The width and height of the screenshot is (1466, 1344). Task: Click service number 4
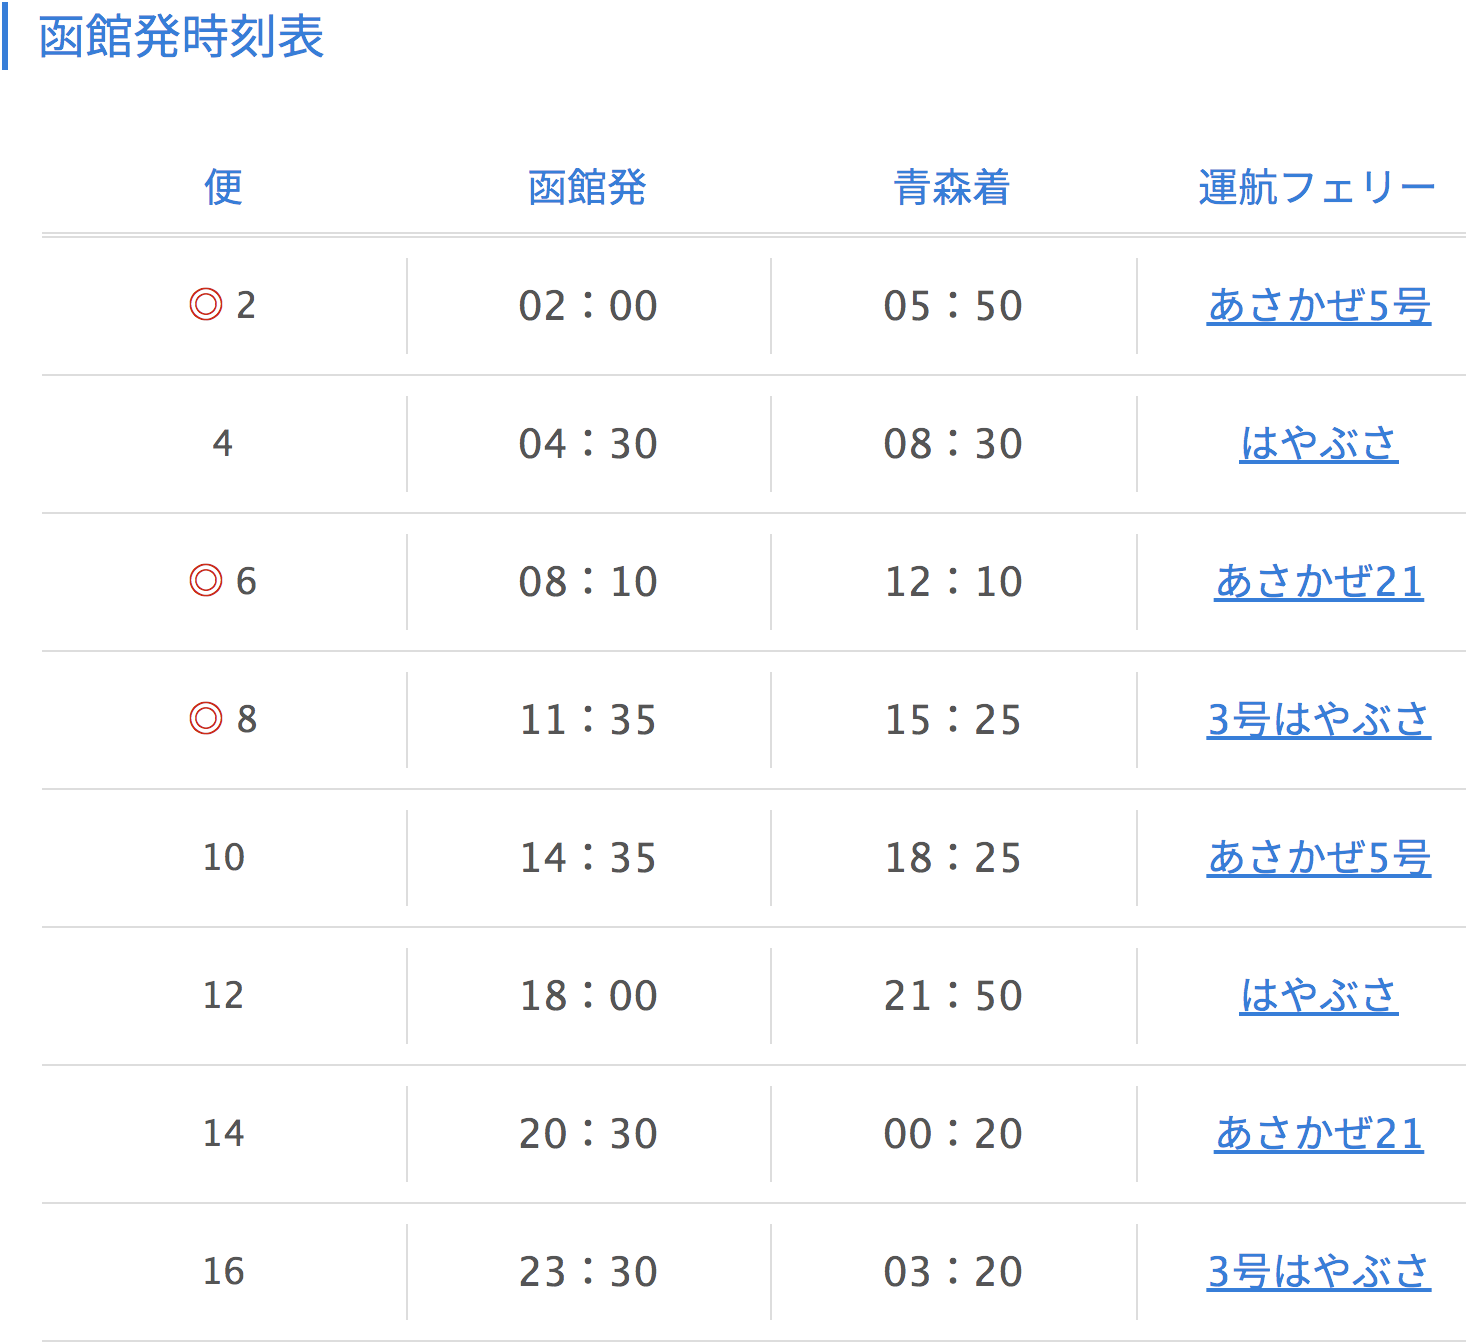click(223, 443)
